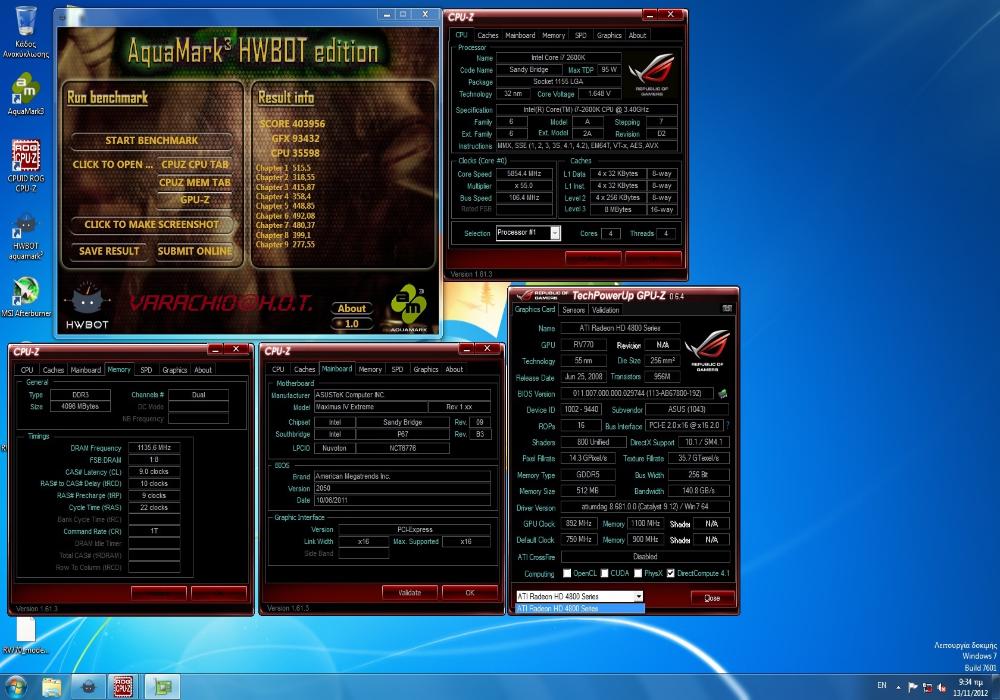This screenshot has height=700, width=1000.
Task: Open the CPUID ROG CPU-Z desktop shortcut
Action: tap(26, 166)
